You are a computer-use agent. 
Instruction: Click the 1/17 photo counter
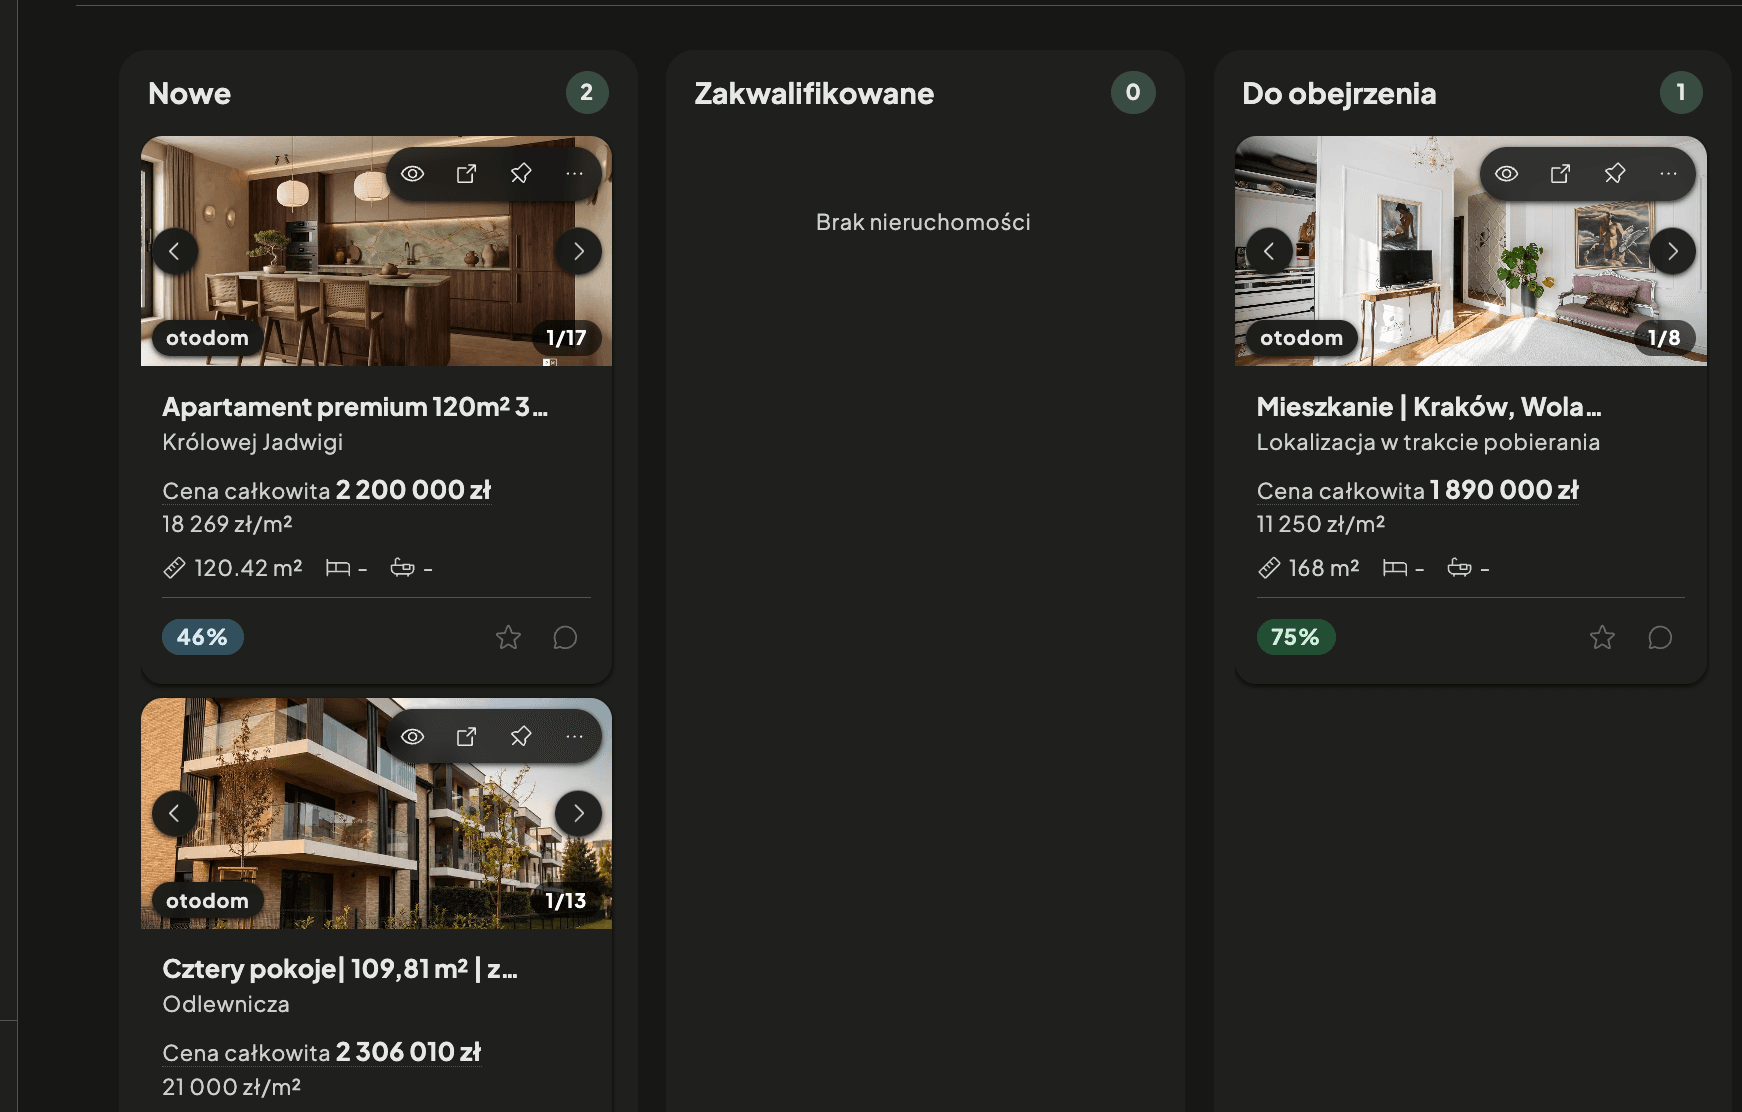566,338
